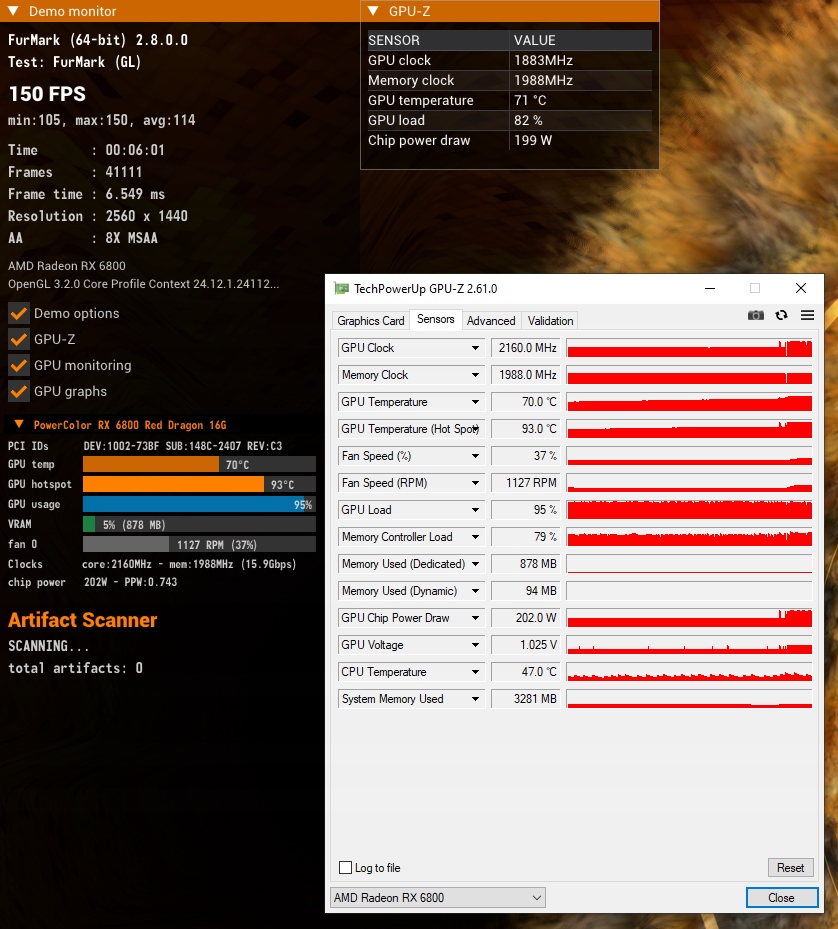Click the GPU-Z refresh icon
The height and width of the screenshot is (929, 838).
pyautogui.click(x=782, y=315)
